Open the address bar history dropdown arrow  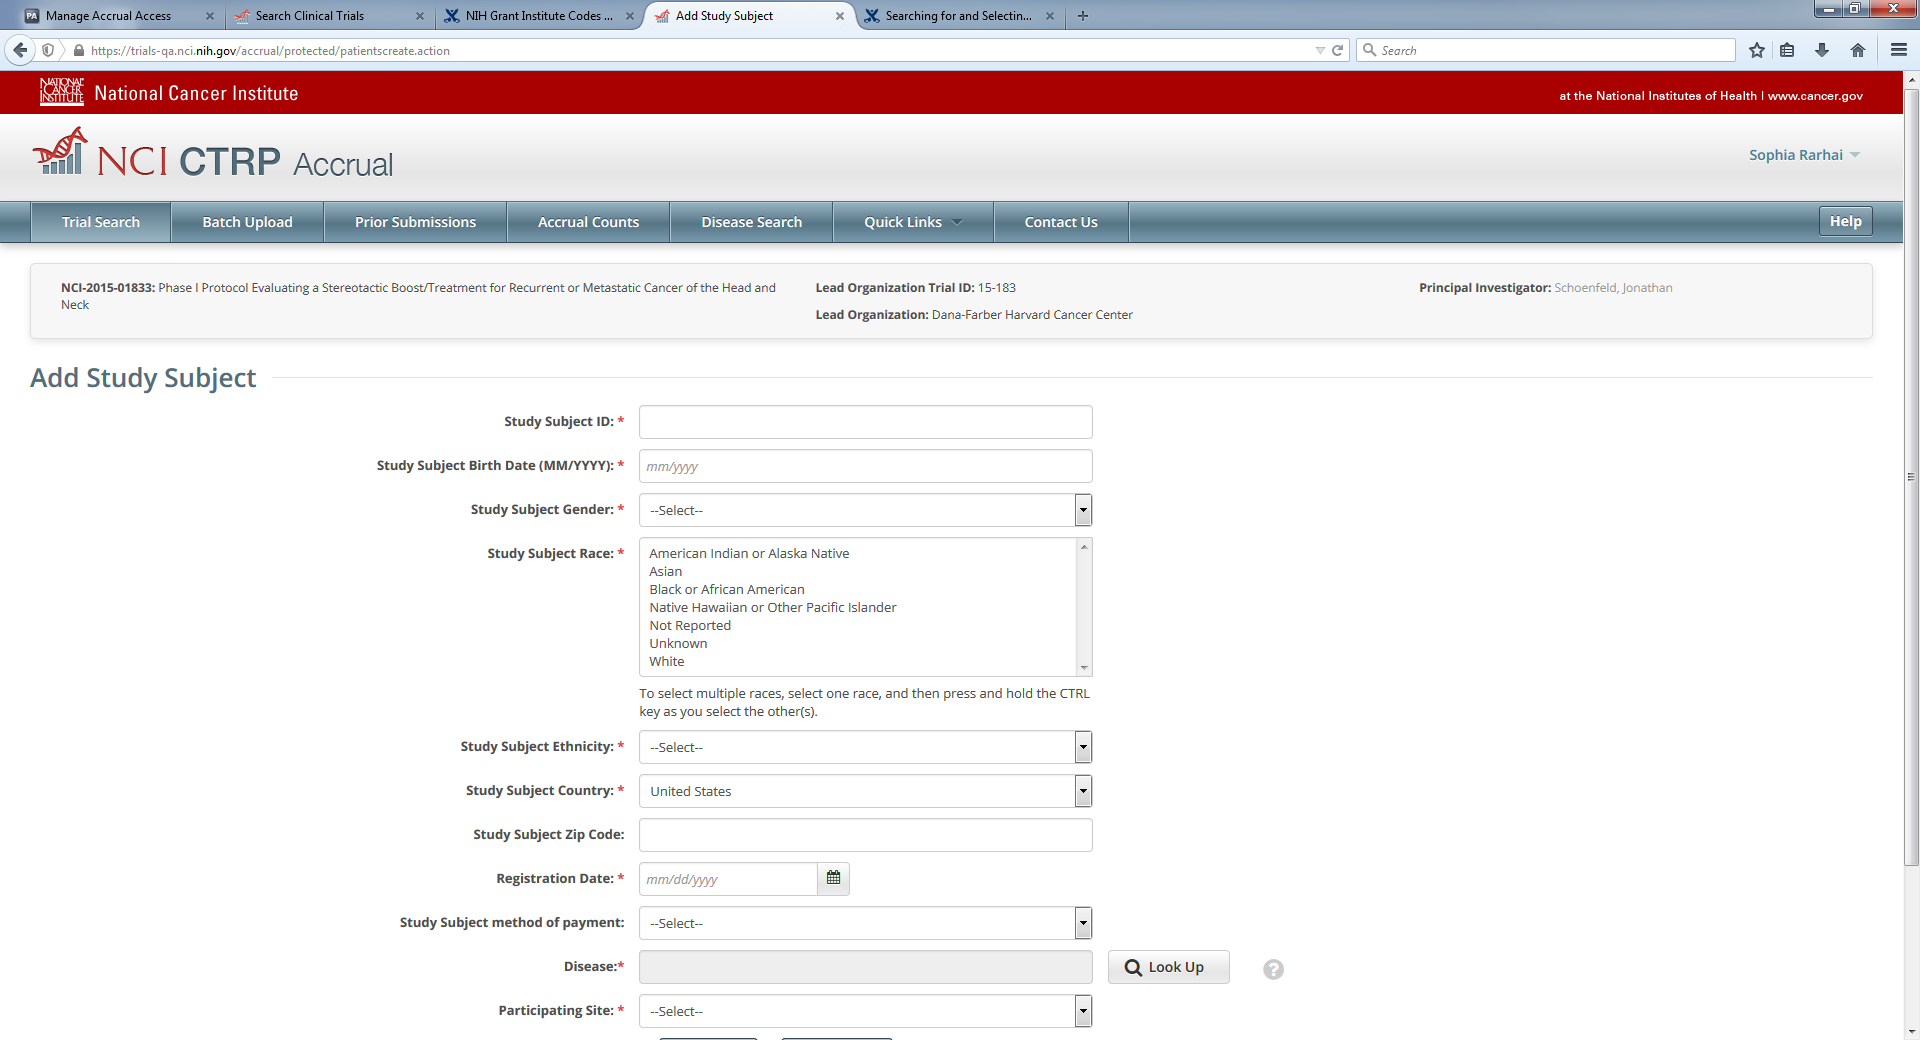click(1320, 50)
